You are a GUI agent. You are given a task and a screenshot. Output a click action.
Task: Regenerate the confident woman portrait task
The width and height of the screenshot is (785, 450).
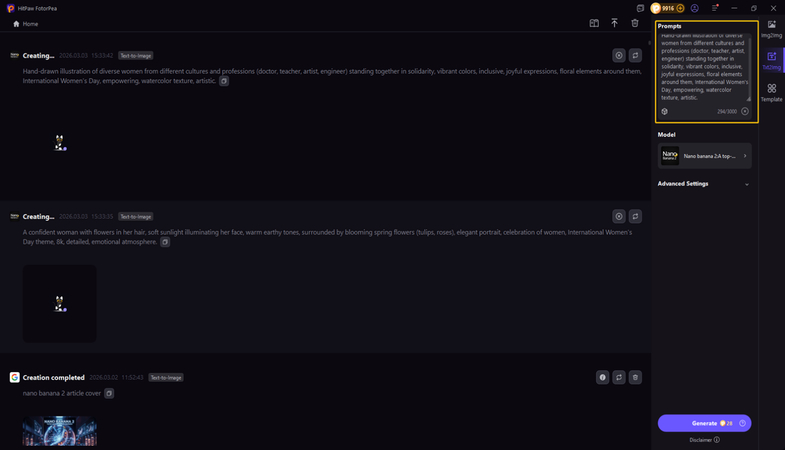pos(635,216)
